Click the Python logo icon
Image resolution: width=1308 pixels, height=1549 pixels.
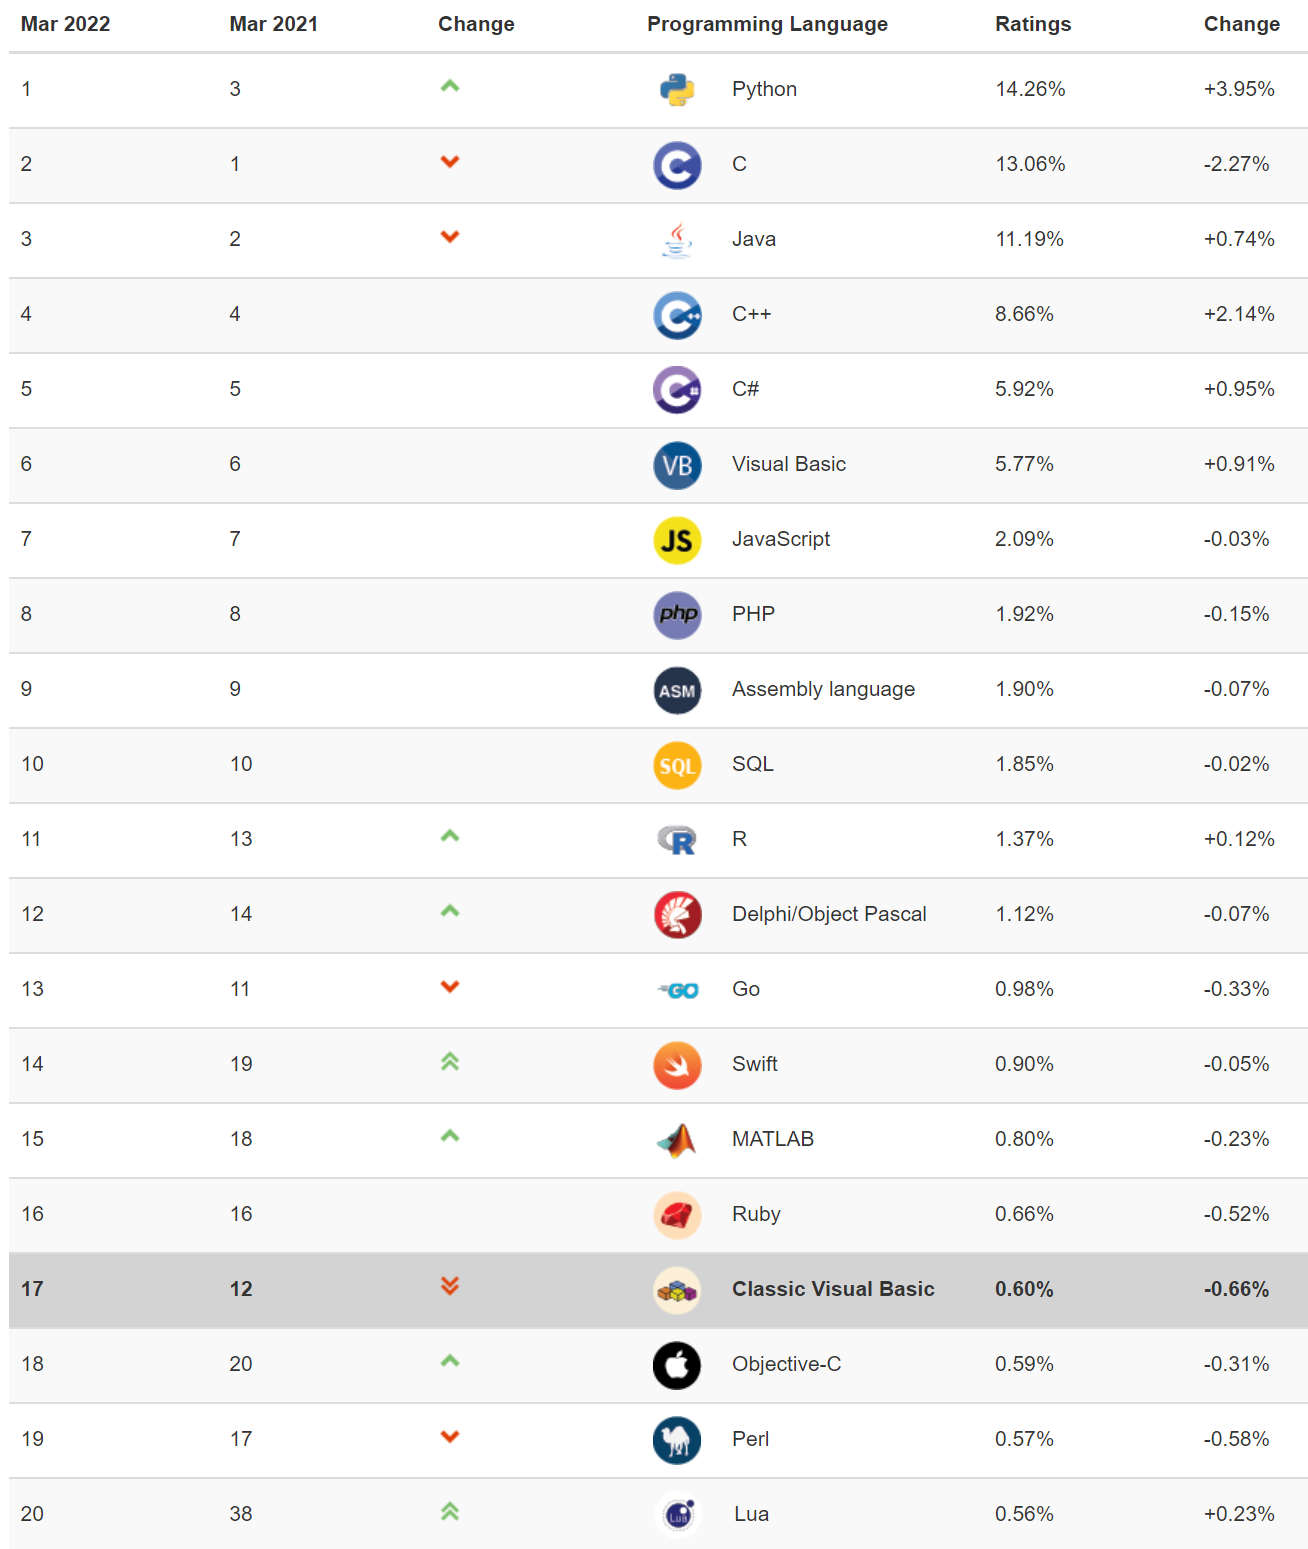[677, 90]
